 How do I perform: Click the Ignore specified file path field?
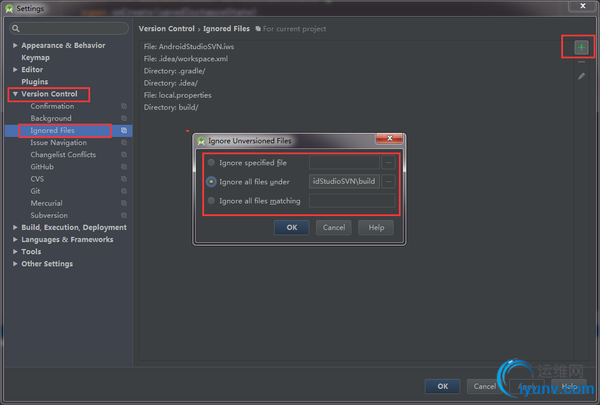coord(344,163)
